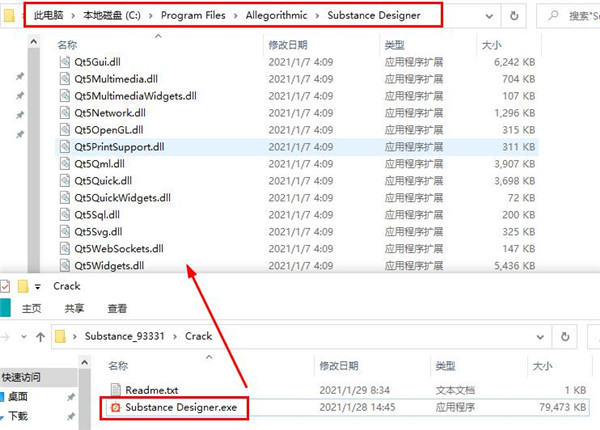Select 快速访问 in navigation pane
Screen dimensions: 600x430
point(21,378)
